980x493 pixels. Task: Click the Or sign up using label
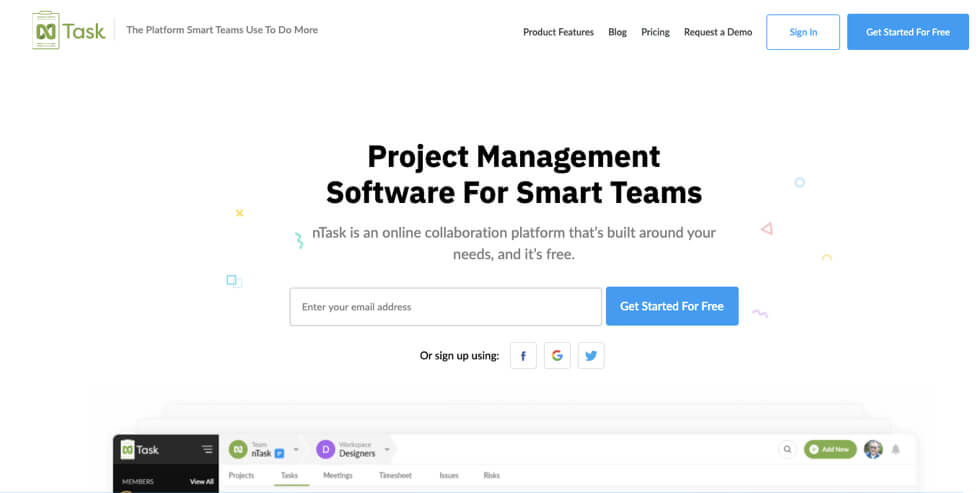[x=459, y=356]
